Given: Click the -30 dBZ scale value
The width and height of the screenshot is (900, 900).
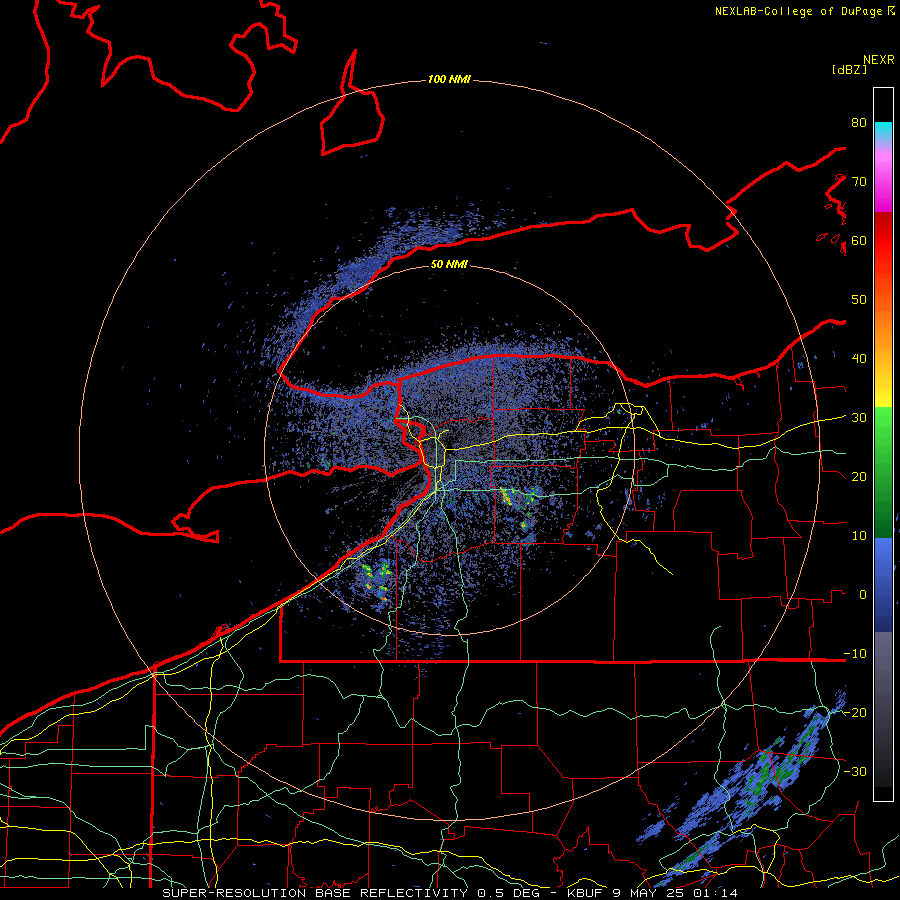Looking at the screenshot, I should point(855,771).
